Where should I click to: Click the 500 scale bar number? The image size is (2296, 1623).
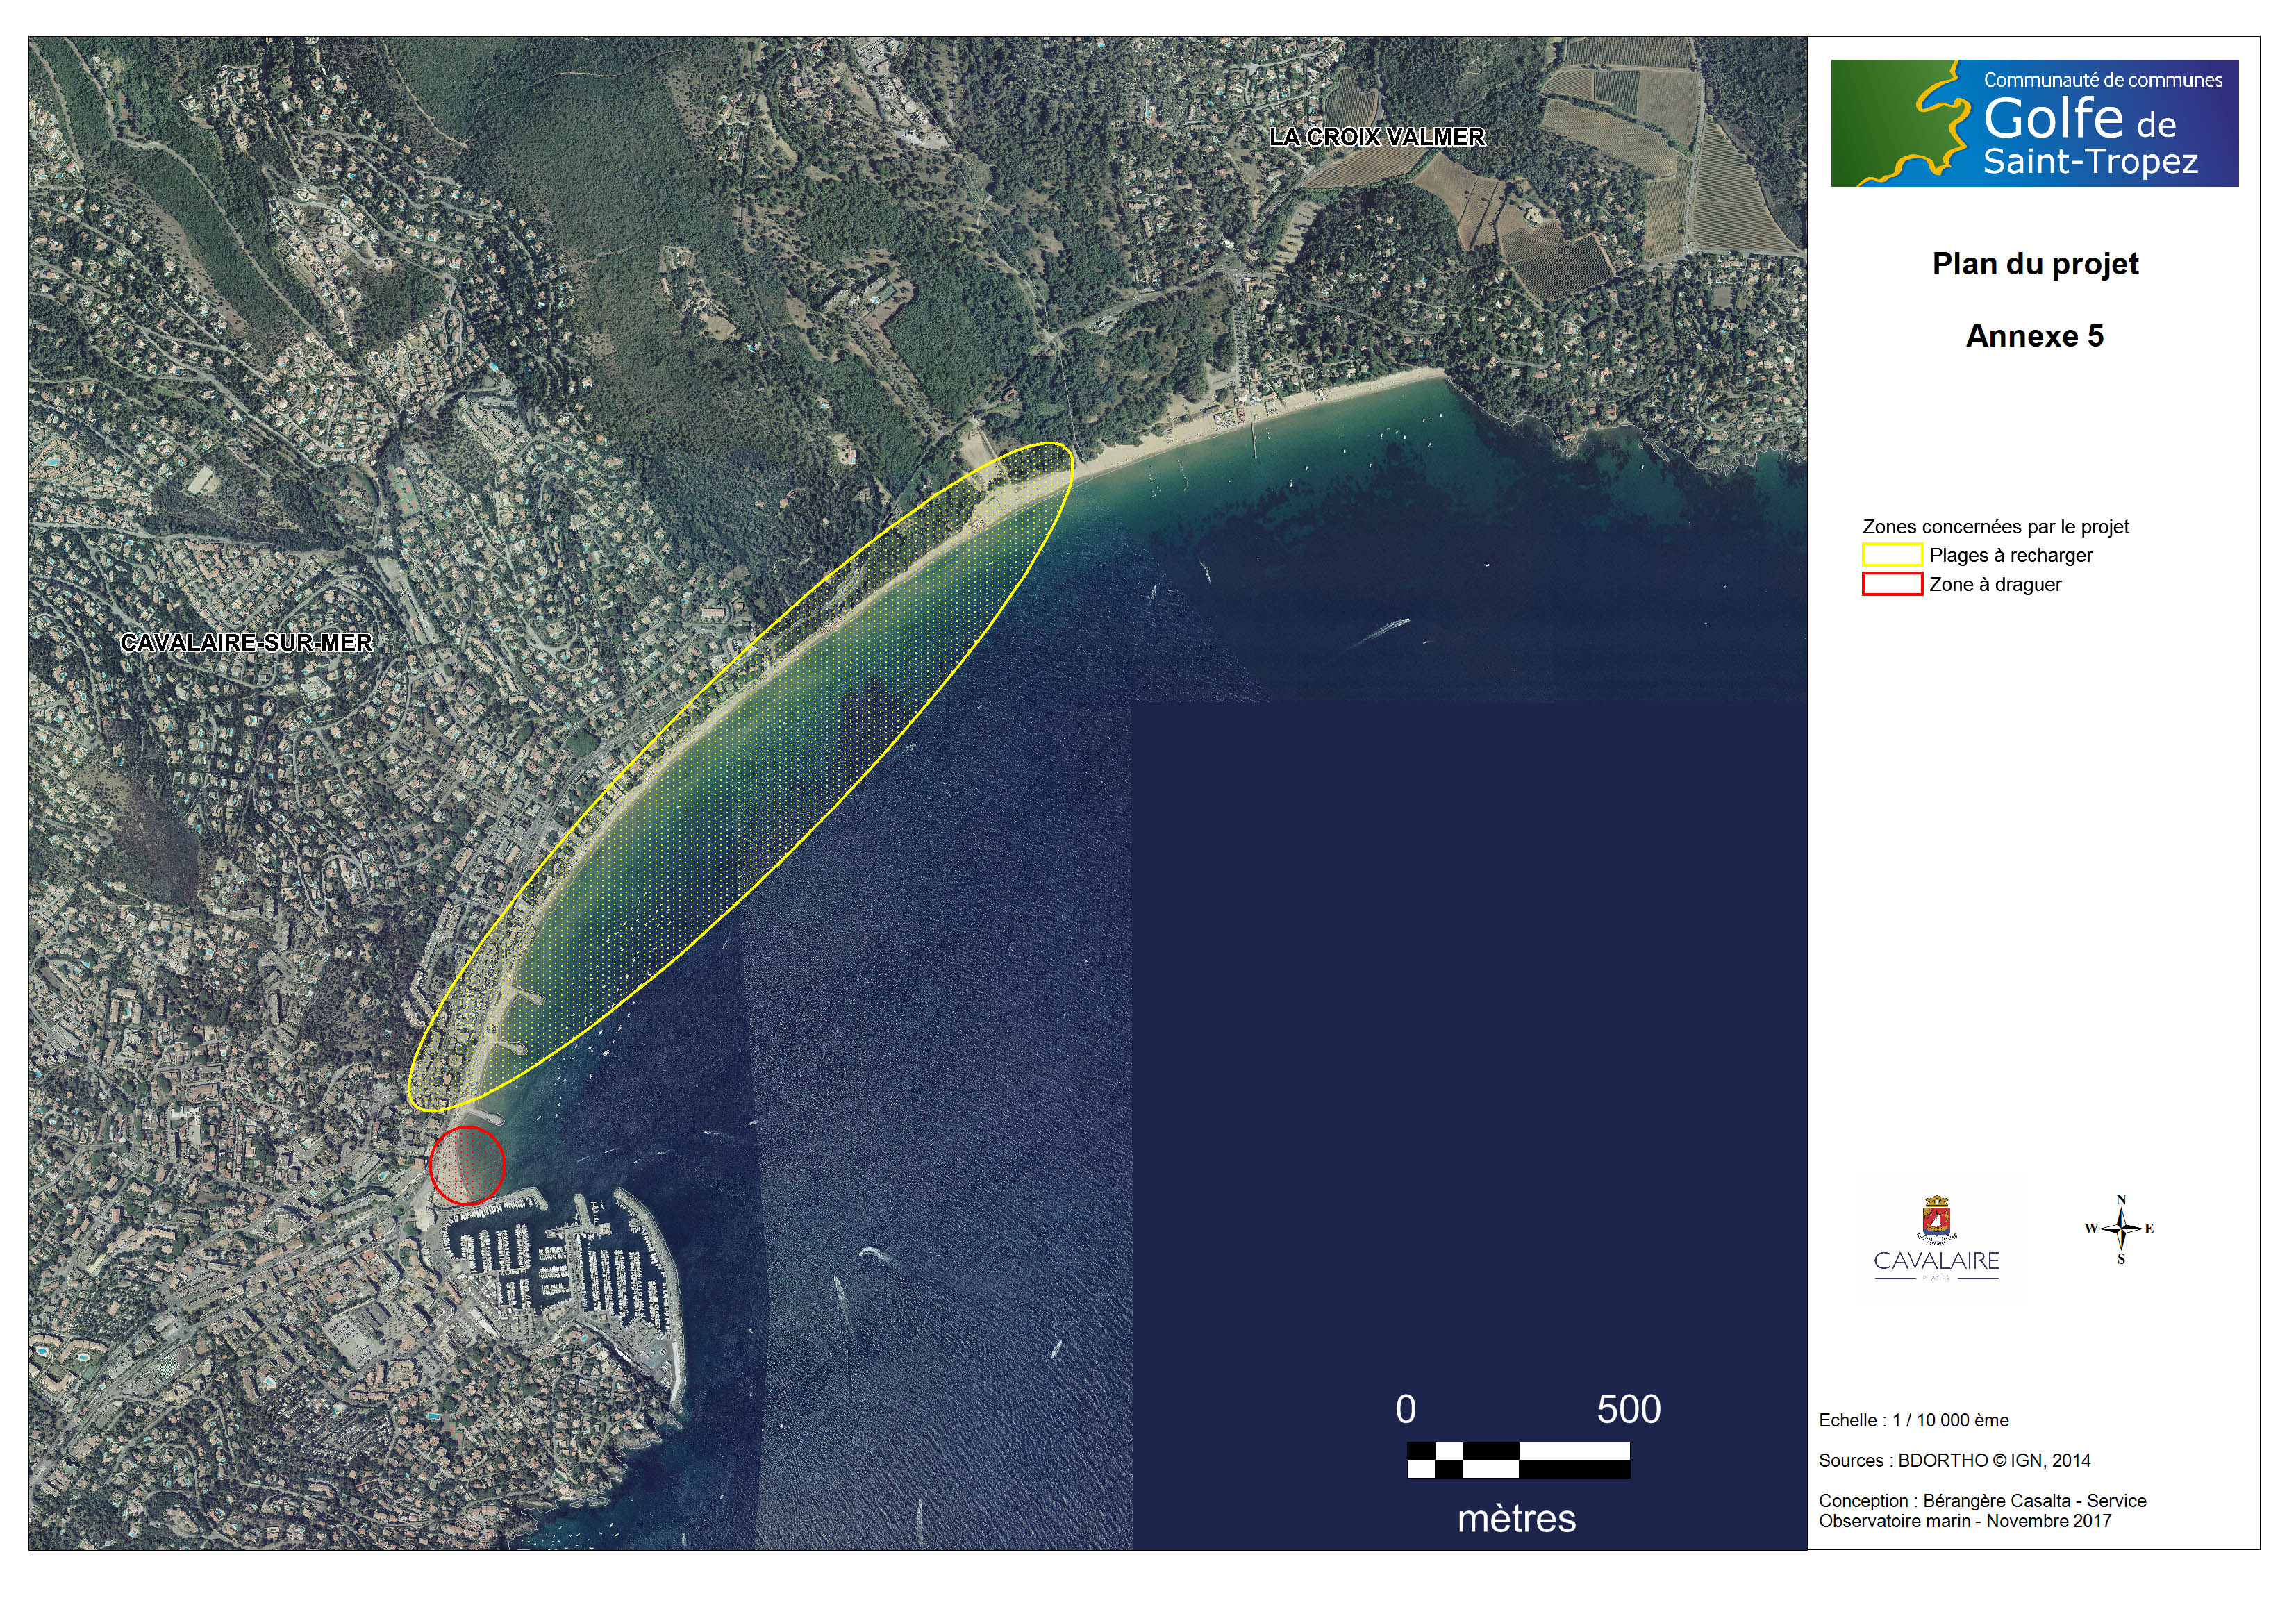pos(1628,1410)
